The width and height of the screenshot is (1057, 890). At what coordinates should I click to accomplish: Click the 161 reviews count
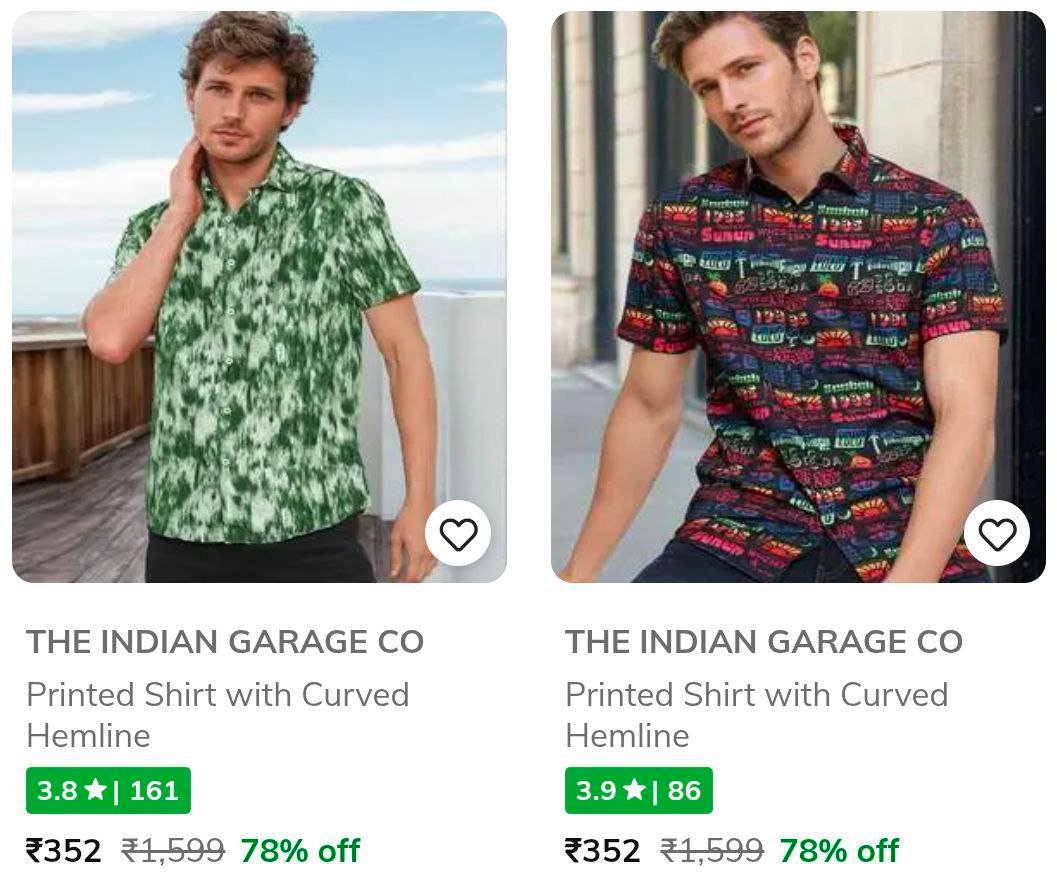154,791
